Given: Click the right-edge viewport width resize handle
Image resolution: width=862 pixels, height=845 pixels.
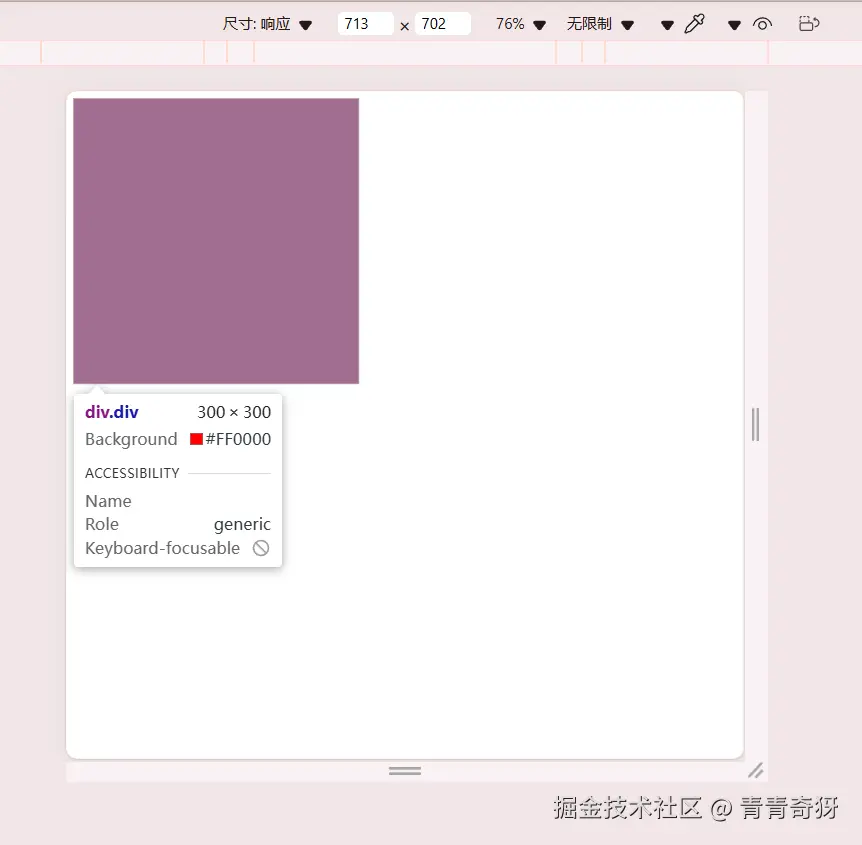Looking at the screenshot, I should point(756,424).
